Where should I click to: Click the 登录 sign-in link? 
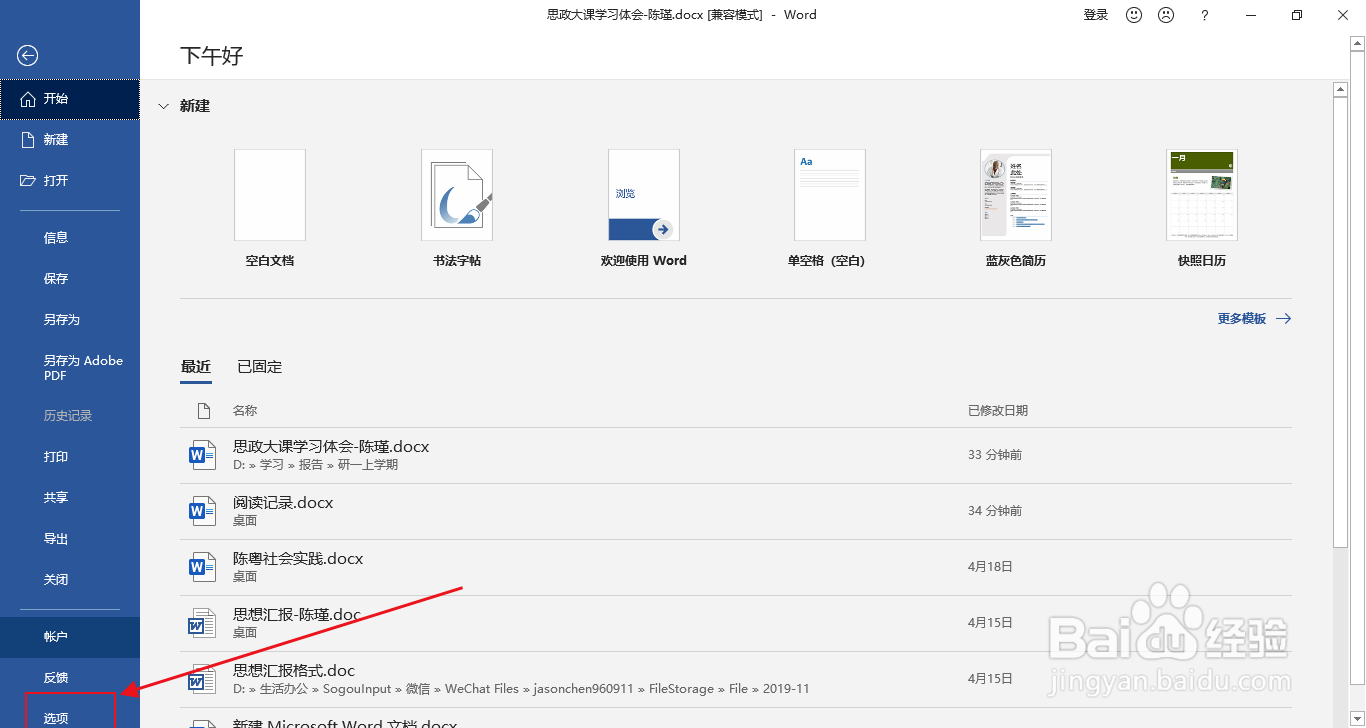(1096, 15)
